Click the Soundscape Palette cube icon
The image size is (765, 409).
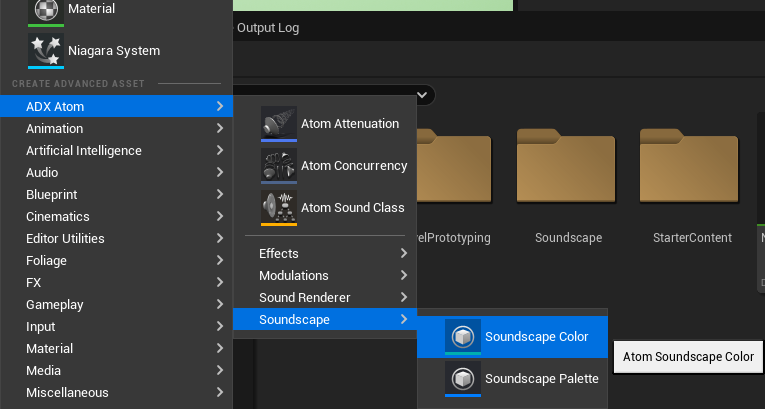click(x=463, y=379)
